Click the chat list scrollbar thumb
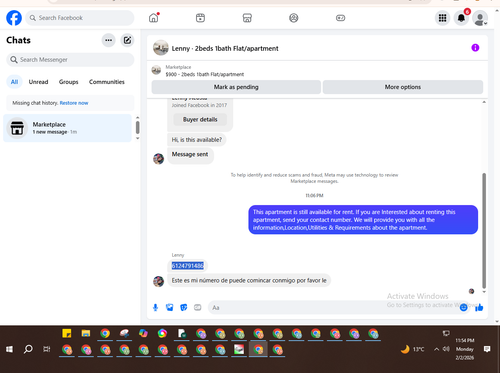 tap(137, 127)
